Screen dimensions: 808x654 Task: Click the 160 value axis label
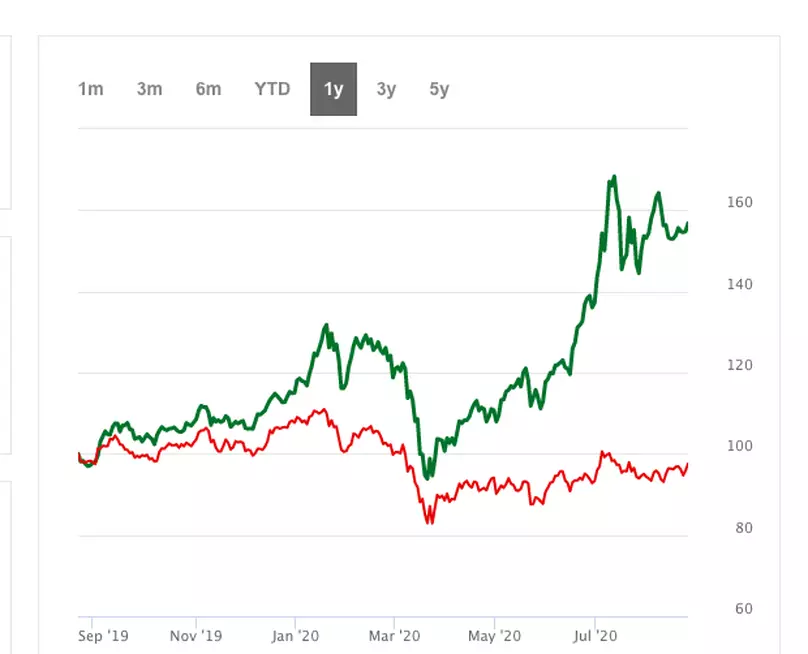(x=739, y=202)
